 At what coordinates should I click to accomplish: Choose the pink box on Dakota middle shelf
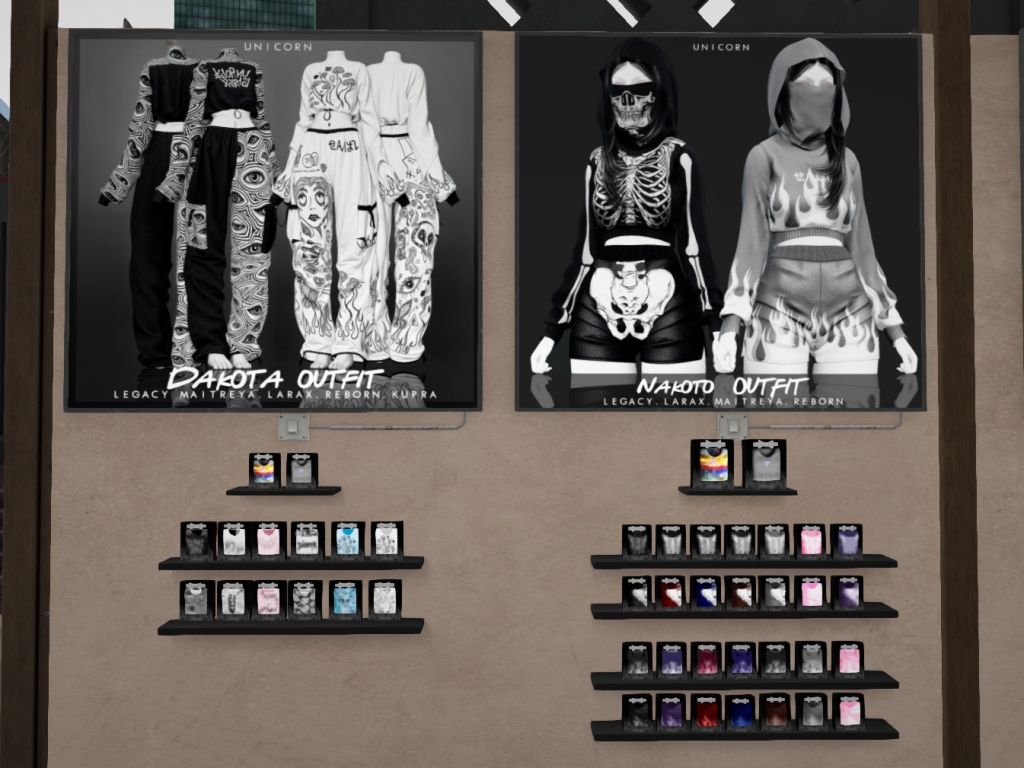point(268,540)
